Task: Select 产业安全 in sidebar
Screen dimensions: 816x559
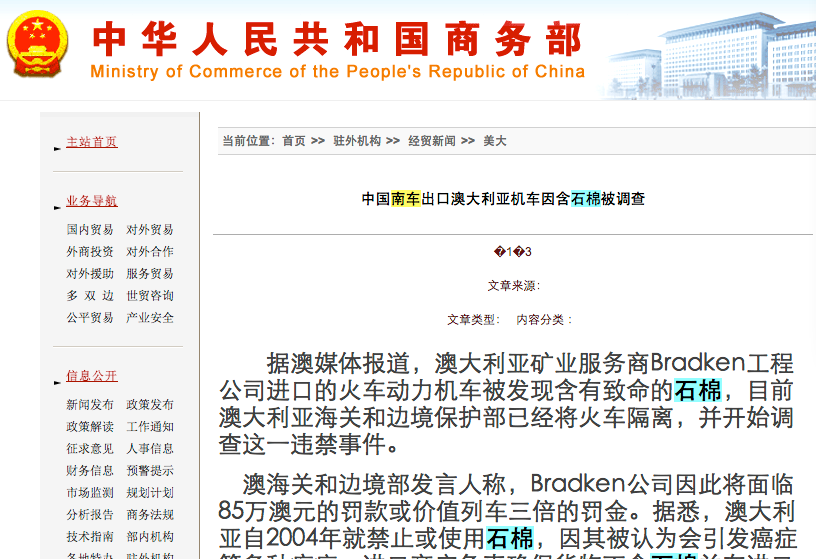Action: 150,317
